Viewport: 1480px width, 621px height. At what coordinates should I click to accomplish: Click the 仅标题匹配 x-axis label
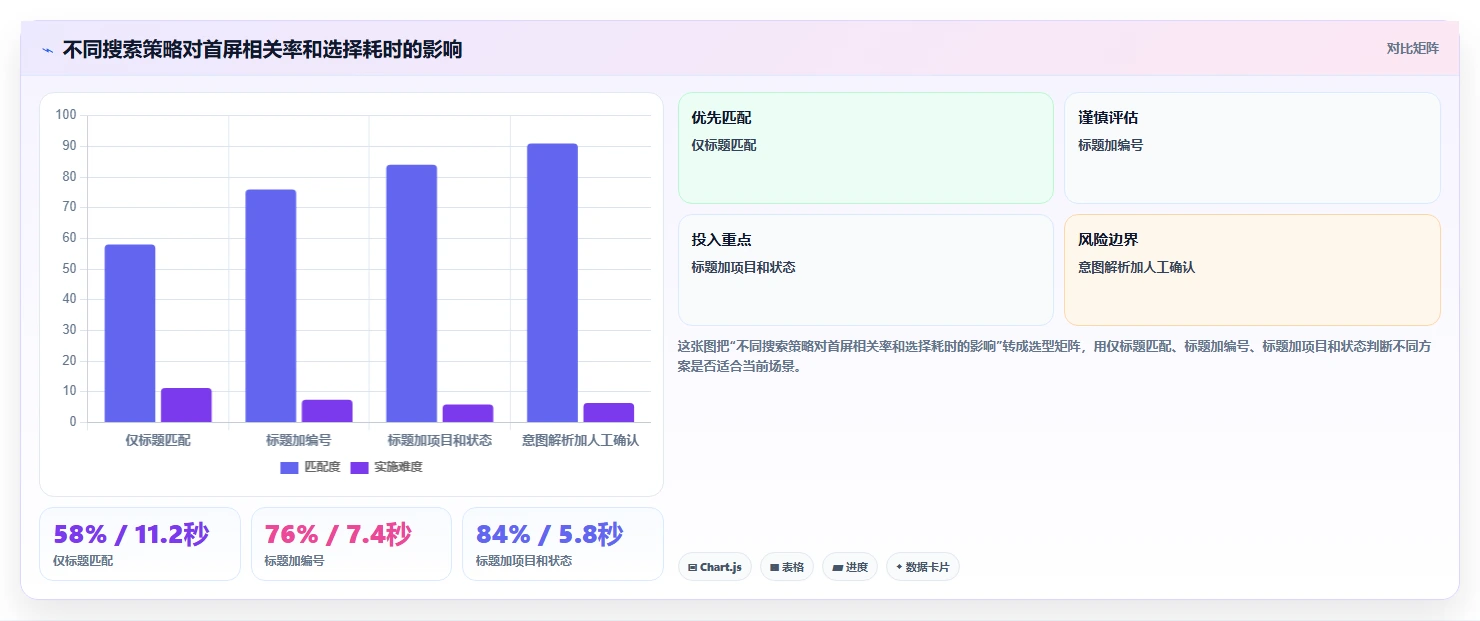[x=158, y=440]
